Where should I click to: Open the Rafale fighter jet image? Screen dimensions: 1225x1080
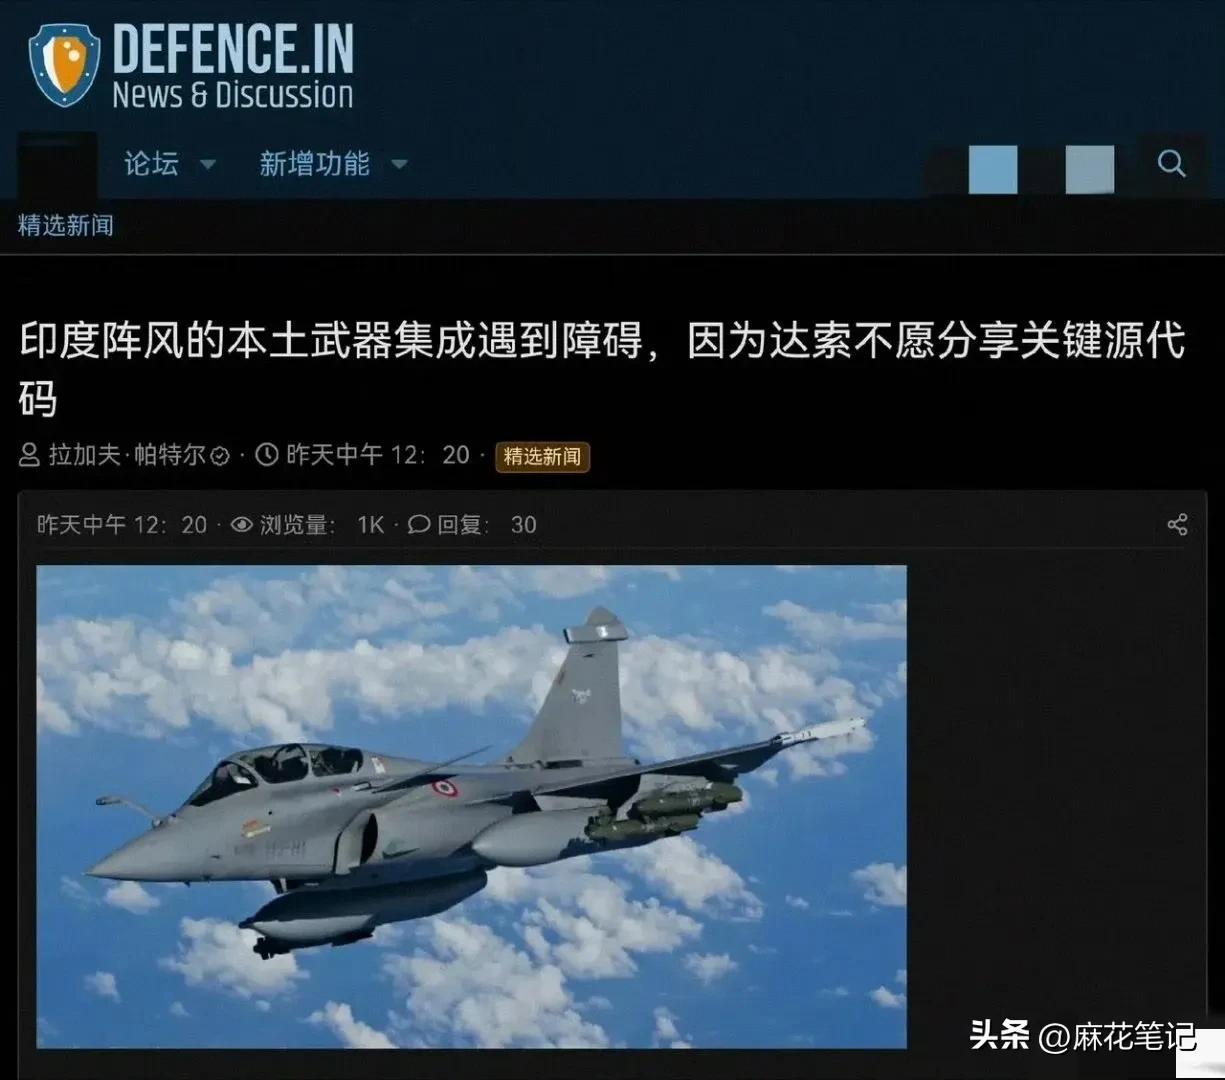pyautogui.click(x=472, y=806)
